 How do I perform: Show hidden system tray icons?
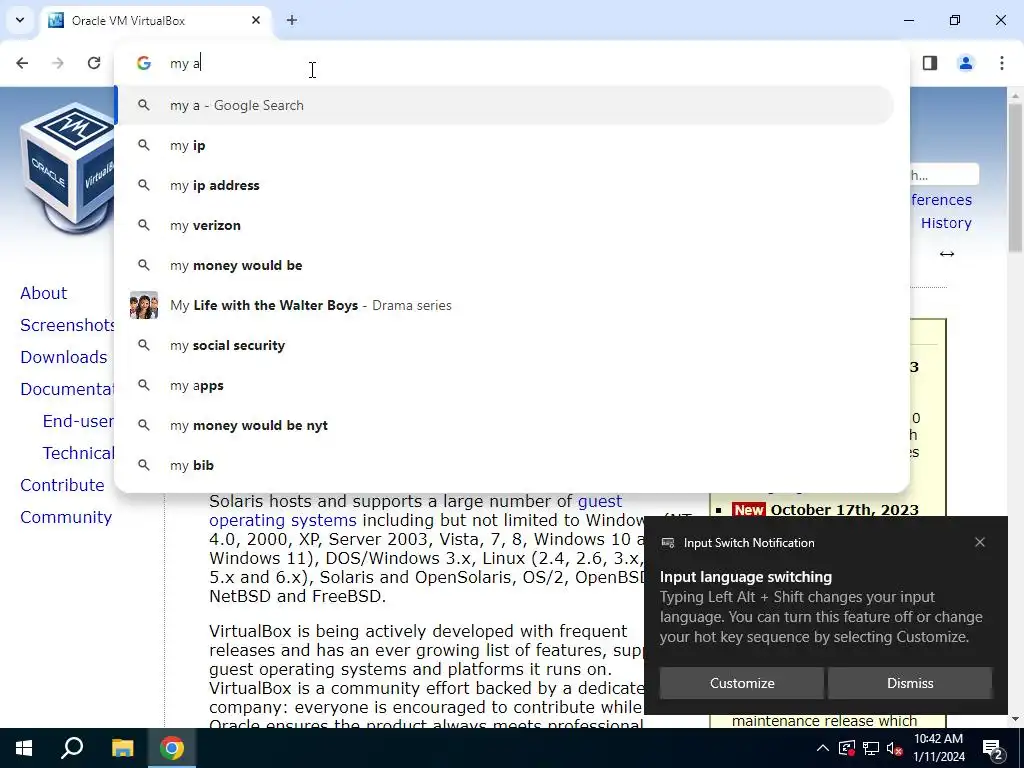coord(823,748)
